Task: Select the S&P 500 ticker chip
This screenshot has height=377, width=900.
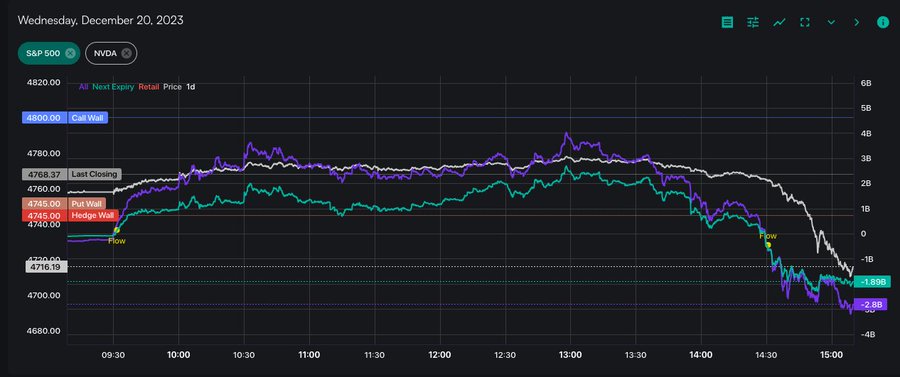Action: click(x=49, y=53)
